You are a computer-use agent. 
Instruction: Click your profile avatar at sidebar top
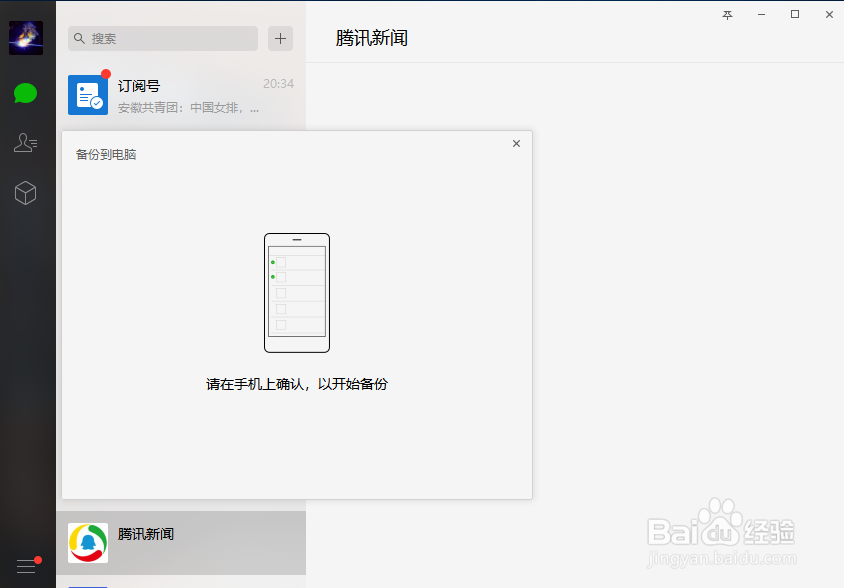[x=26, y=38]
